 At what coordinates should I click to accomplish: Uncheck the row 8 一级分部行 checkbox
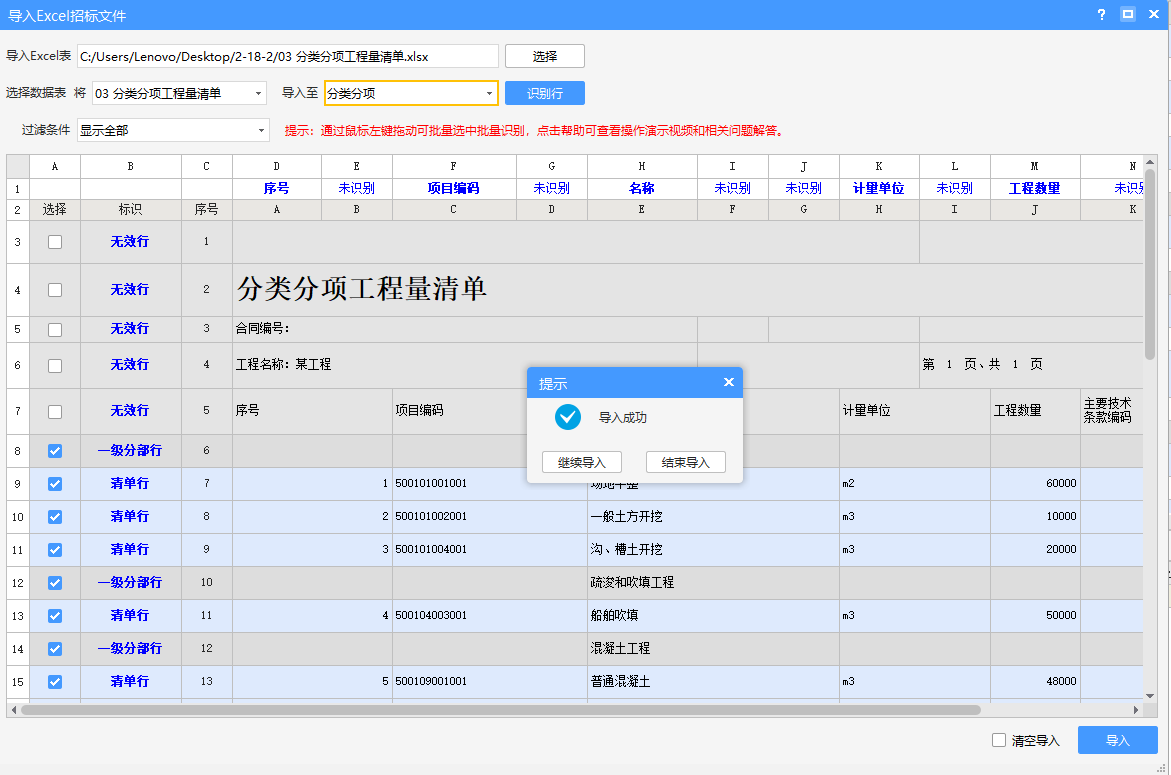coord(55,451)
